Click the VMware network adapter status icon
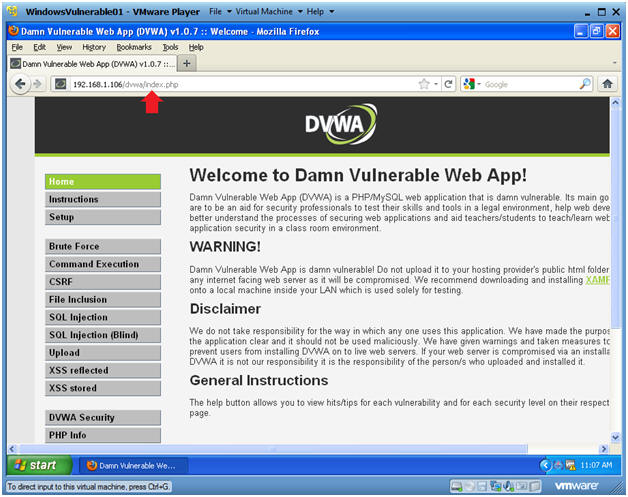 (x=495, y=486)
